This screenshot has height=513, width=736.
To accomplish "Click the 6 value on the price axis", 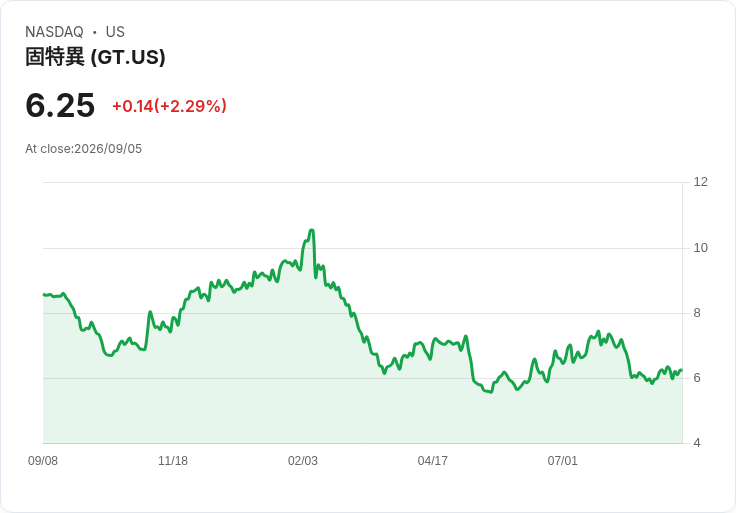I will (x=697, y=378).
